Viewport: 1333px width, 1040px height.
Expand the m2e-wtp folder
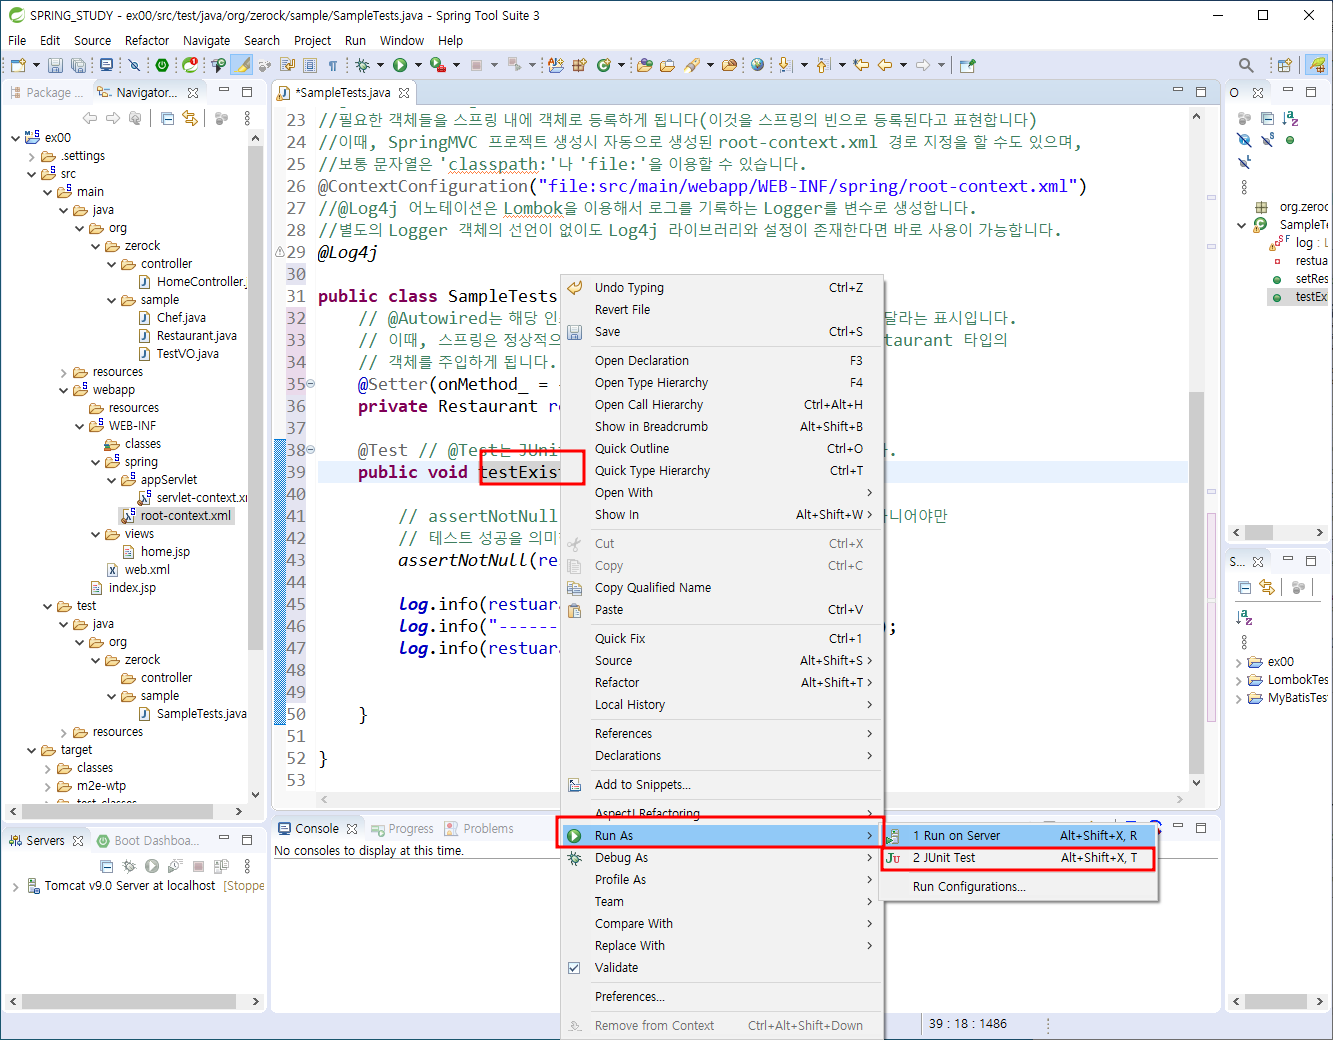point(48,786)
